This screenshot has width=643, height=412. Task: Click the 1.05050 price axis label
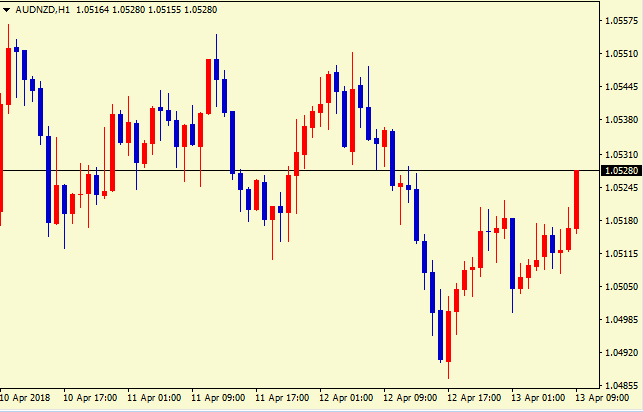(x=621, y=287)
